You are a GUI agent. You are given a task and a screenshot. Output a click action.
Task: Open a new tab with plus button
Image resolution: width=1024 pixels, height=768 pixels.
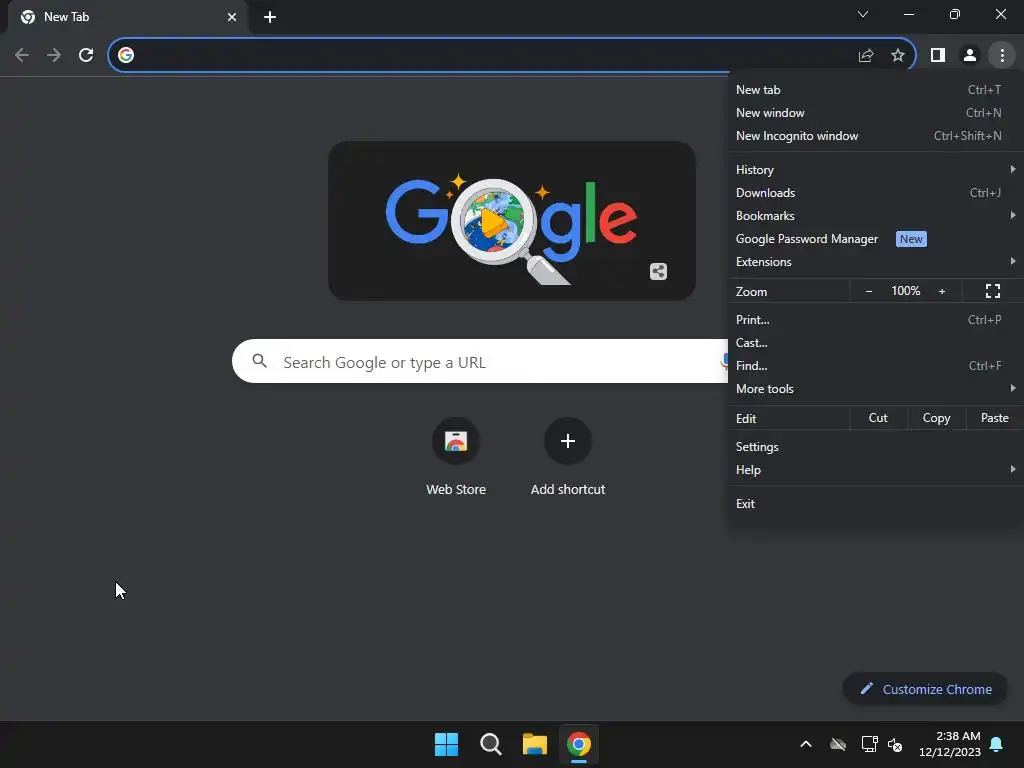point(270,17)
